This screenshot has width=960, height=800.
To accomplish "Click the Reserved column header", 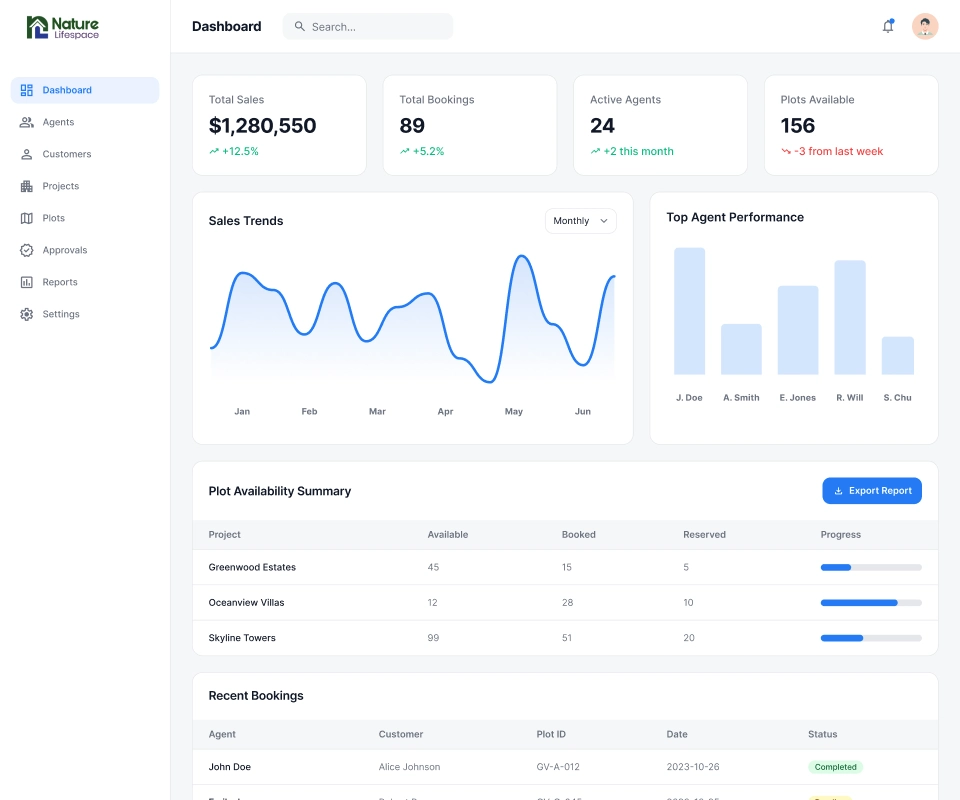I will 705,534.
